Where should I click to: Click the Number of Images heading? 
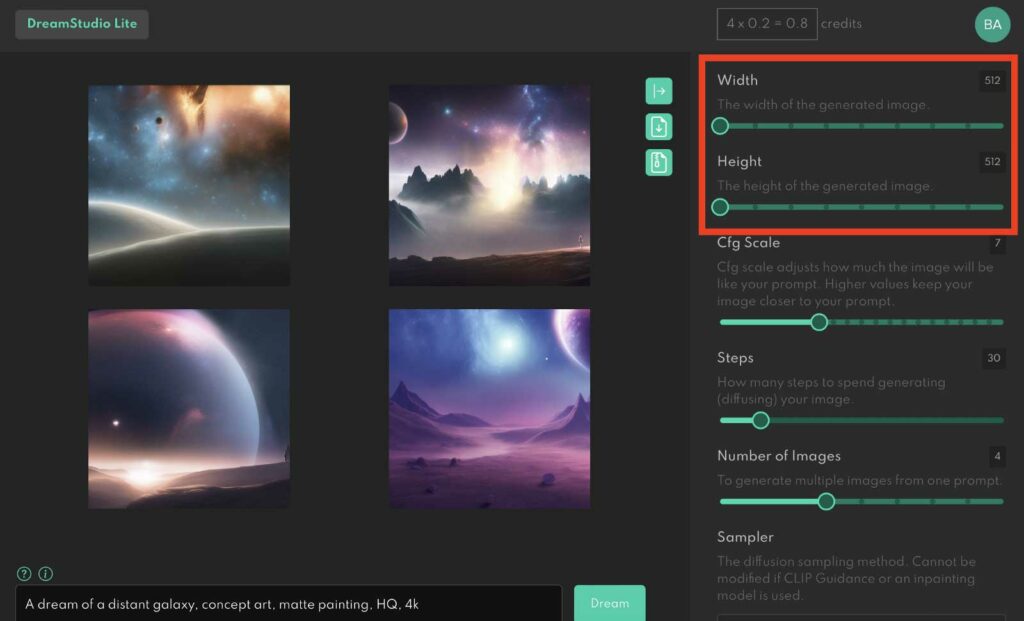779,456
